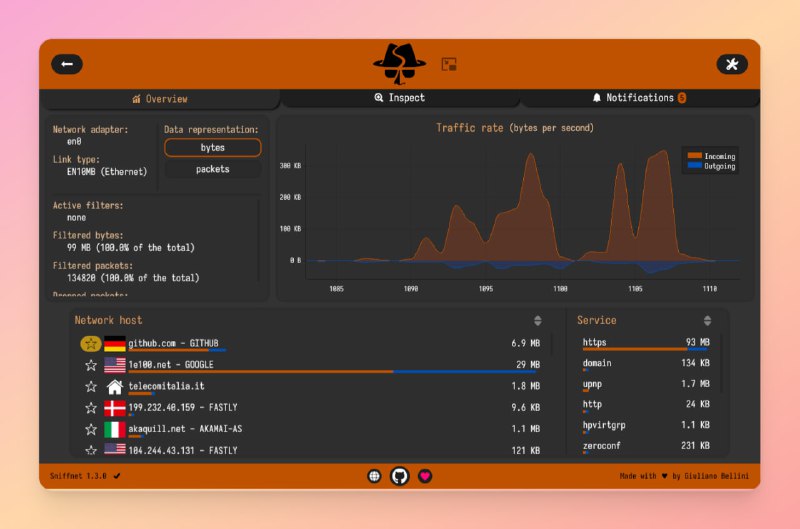Open the GitHub repository icon in footer
Viewport: 800px width, 529px height.
point(400,476)
